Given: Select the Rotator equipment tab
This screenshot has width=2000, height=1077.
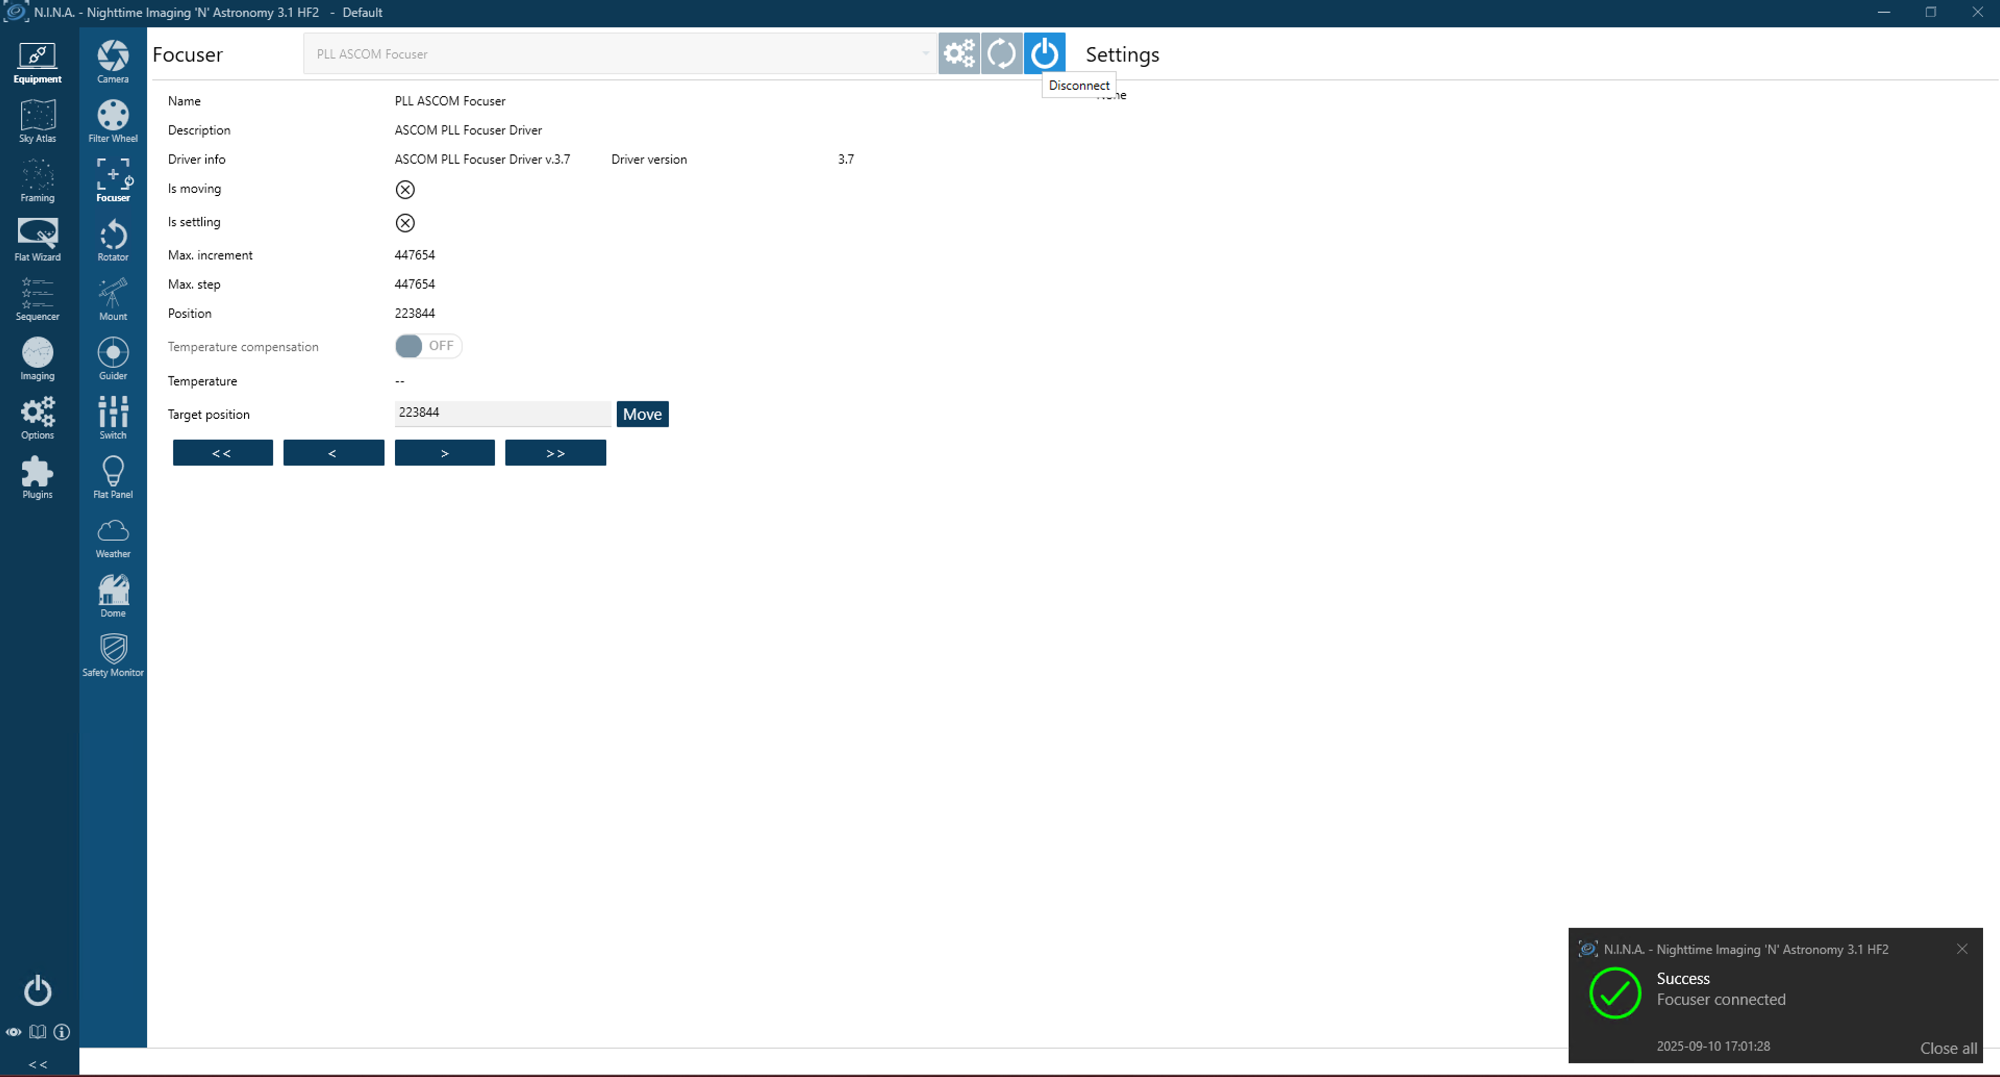Looking at the screenshot, I should [x=113, y=240].
